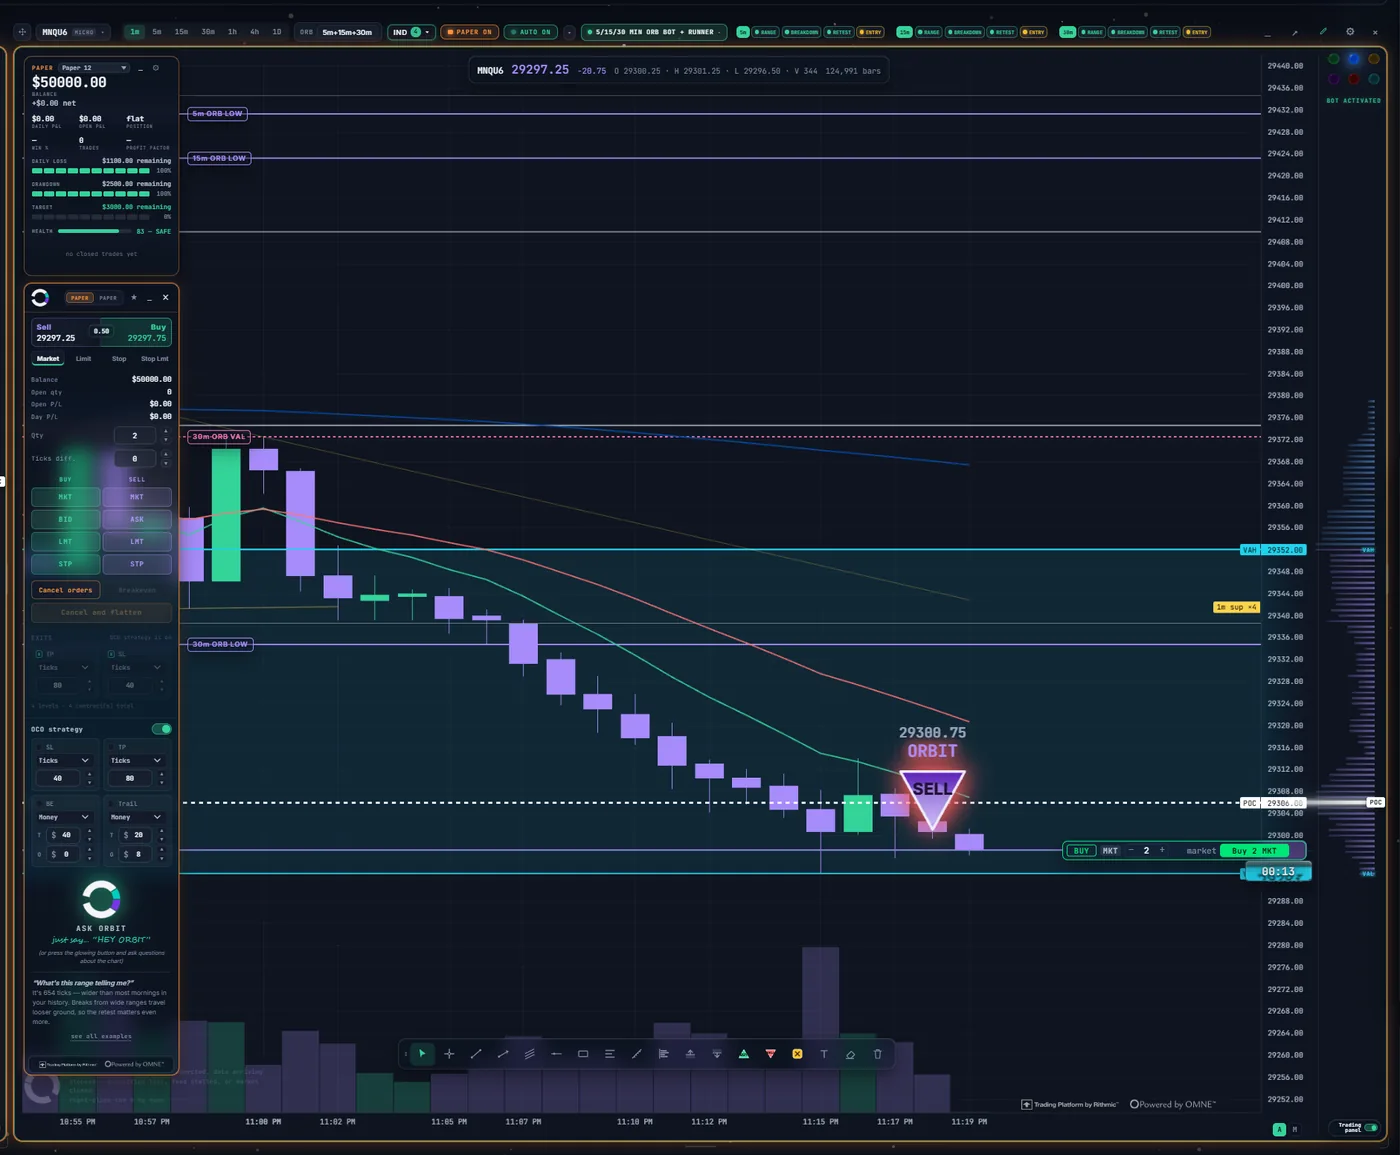1400x1155 pixels.
Task: Open the Paper 12 account dropdown
Action: click(x=94, y=68)
